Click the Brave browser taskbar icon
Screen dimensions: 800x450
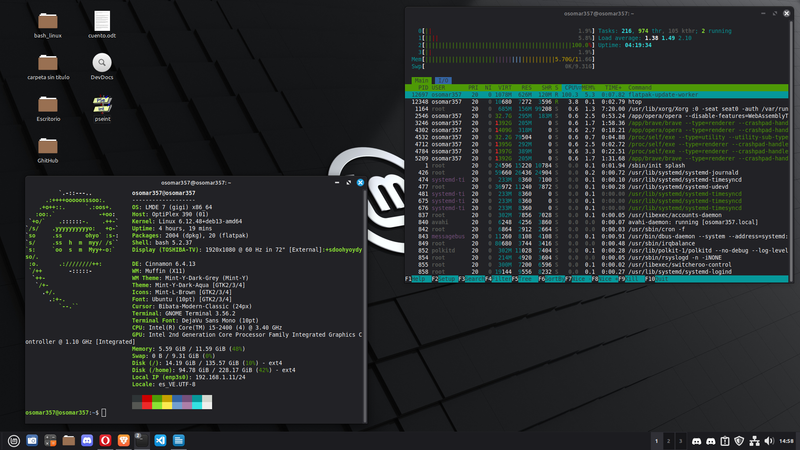pyautogui.click(x=123, y=440)
